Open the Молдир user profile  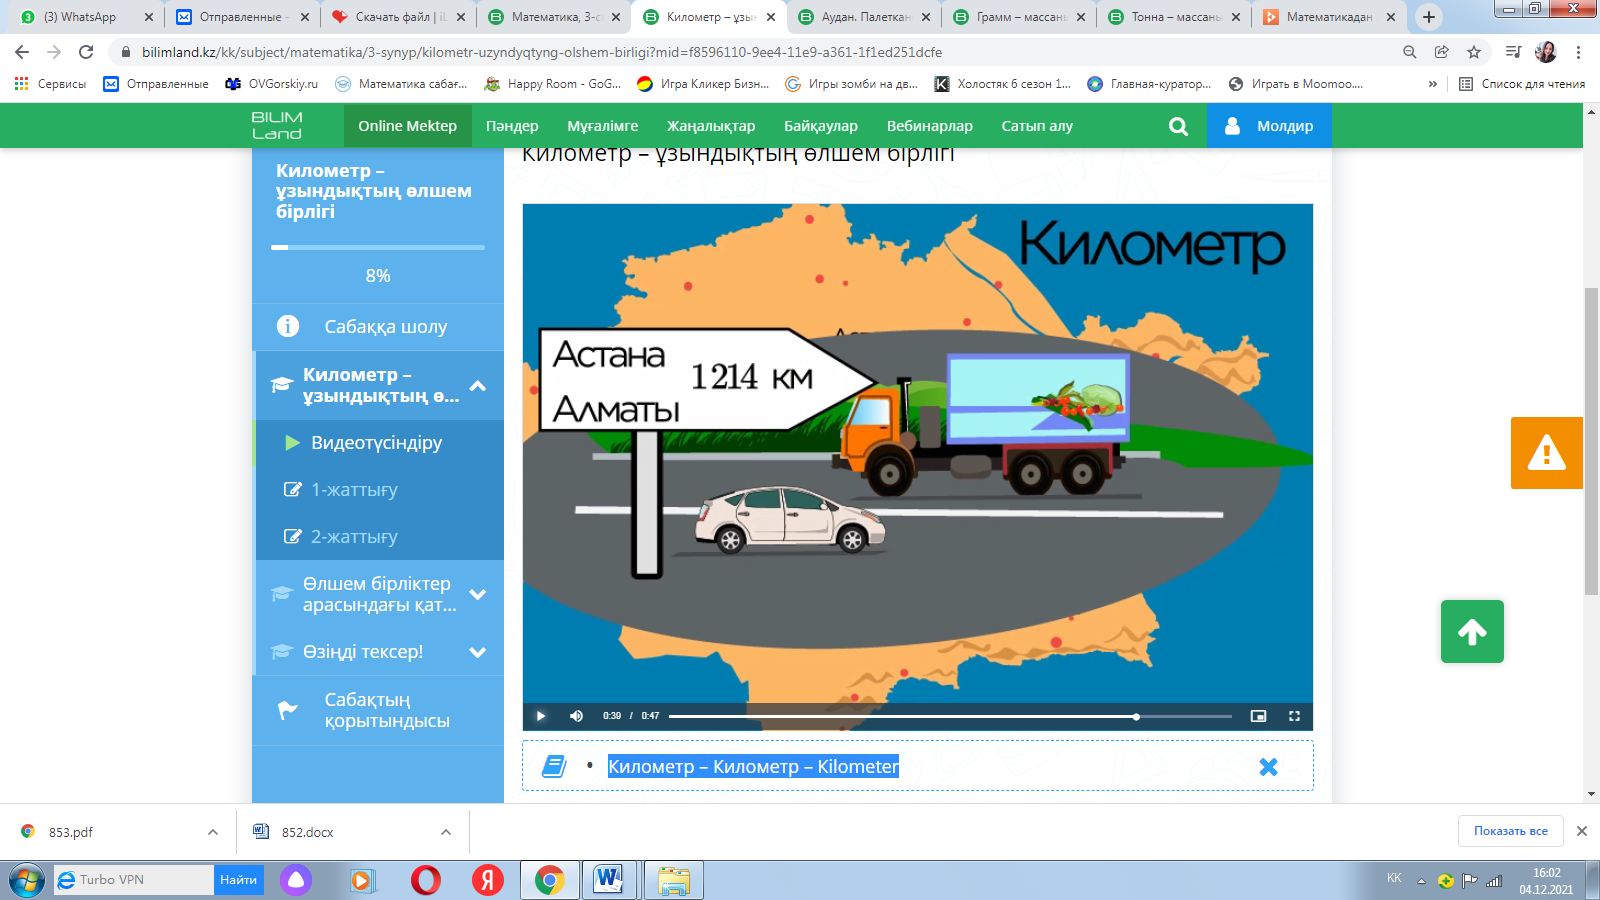[1269, 126]
